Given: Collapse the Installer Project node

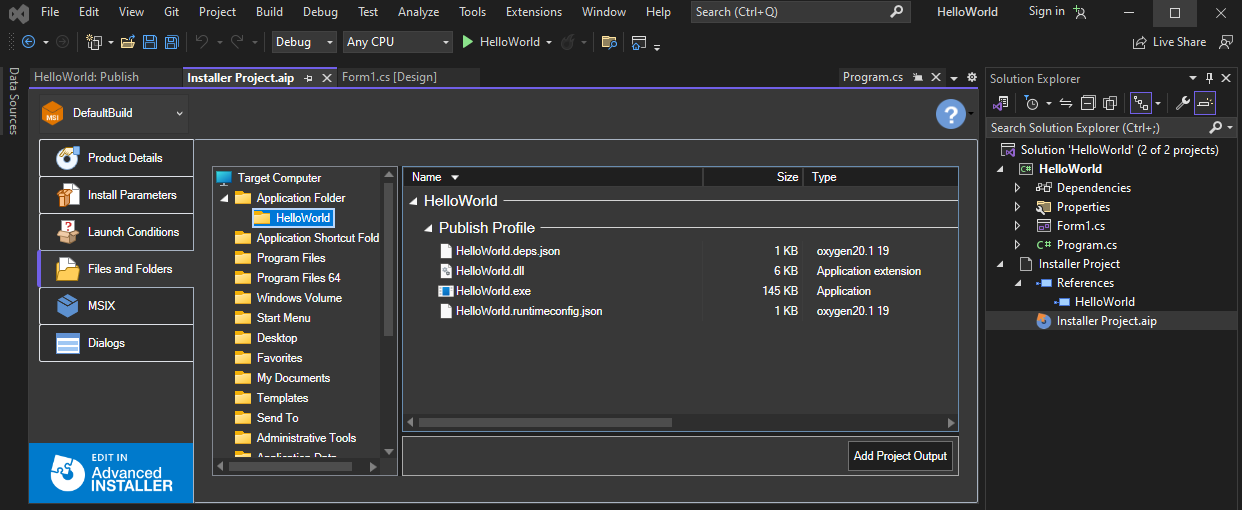Looking at the screenshot, I should click(x=1001, y=264).
